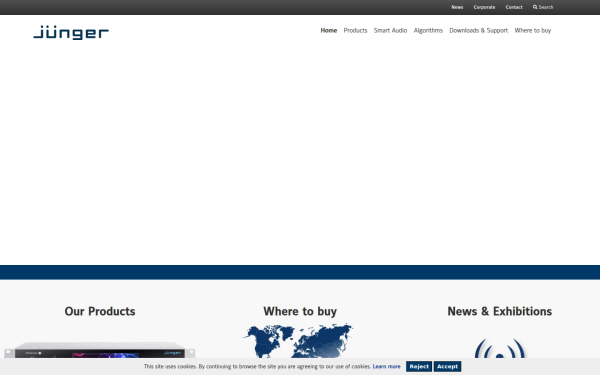This screenshot has height=375, width=600.
Task: Follow the Learn more cookie link
Action: tap(386, 366)
